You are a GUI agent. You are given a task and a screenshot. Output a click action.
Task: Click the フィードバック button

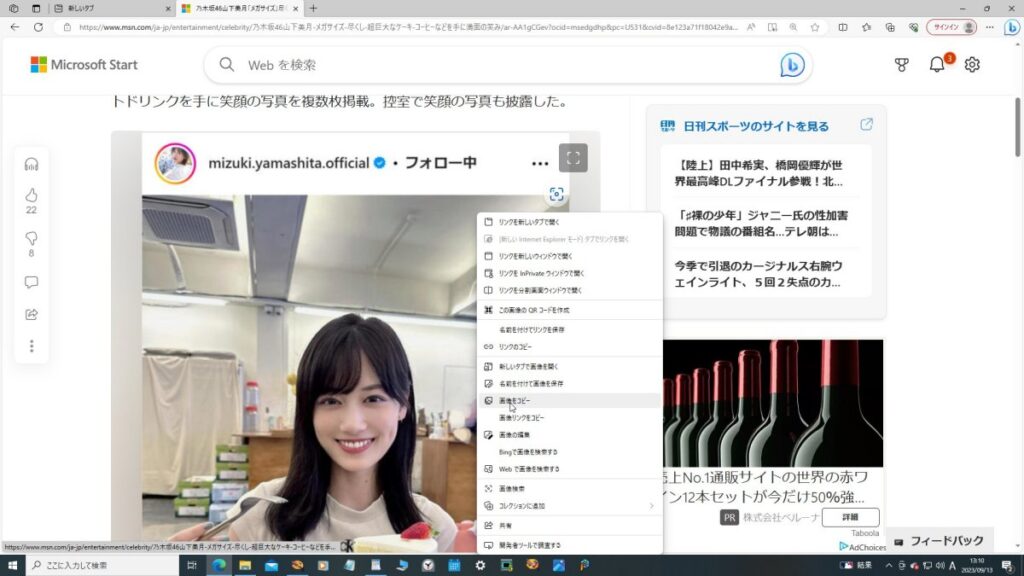tap(940, 541)
